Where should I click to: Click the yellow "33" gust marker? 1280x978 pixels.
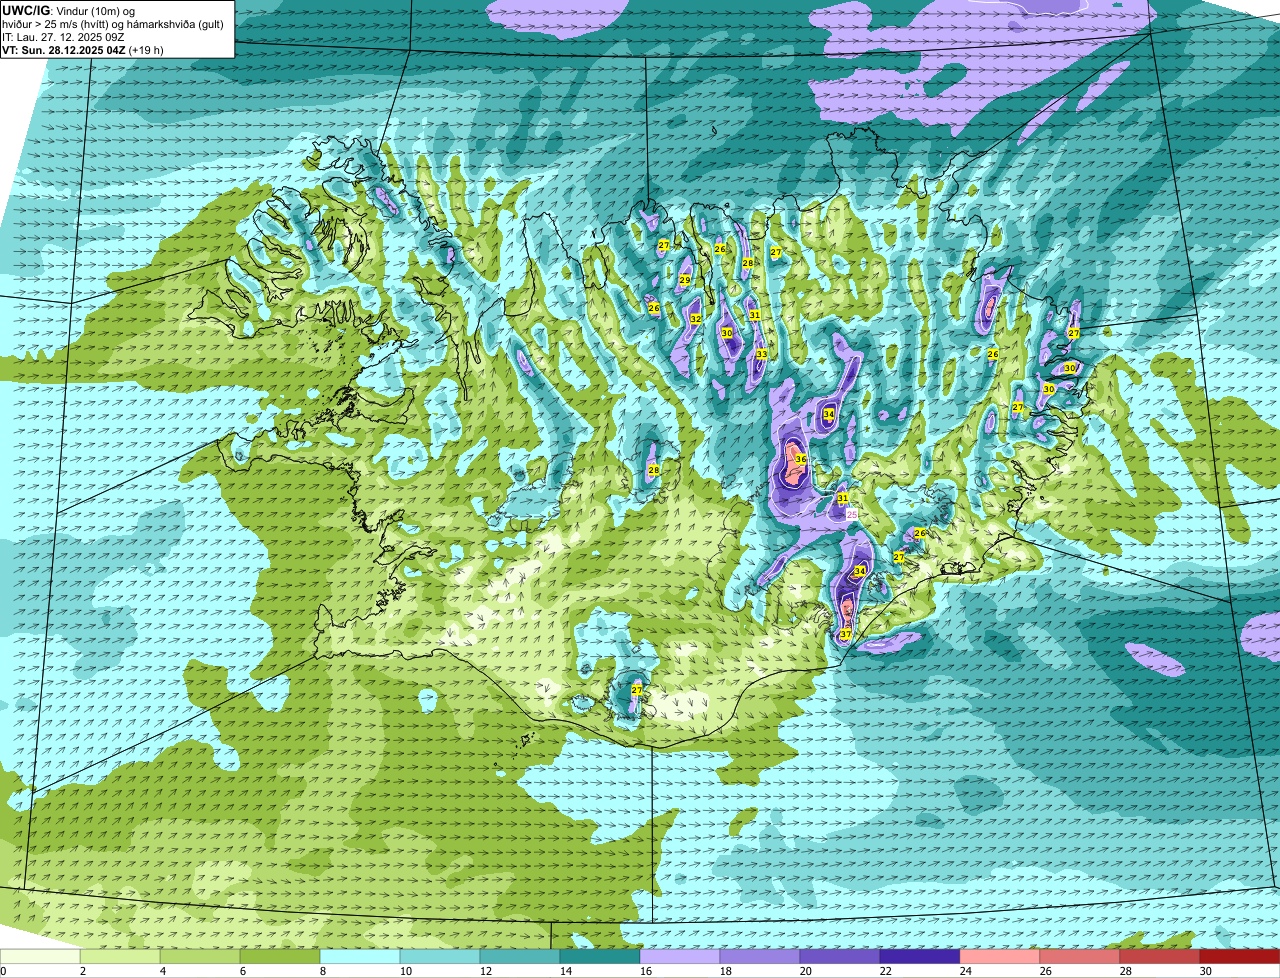[x=761, y=354]
